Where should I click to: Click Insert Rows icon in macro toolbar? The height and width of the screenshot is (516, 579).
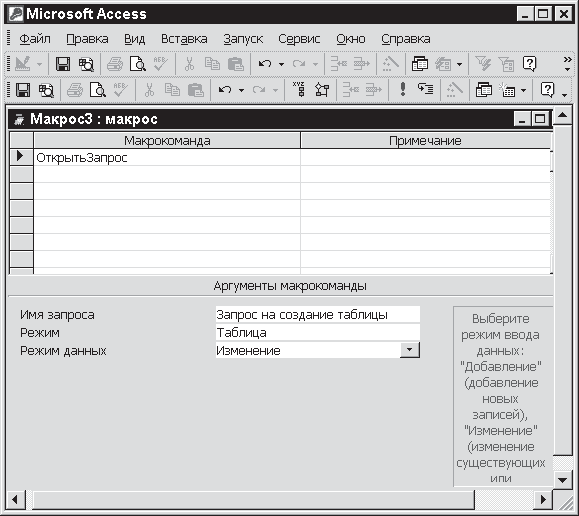point(350,89)
